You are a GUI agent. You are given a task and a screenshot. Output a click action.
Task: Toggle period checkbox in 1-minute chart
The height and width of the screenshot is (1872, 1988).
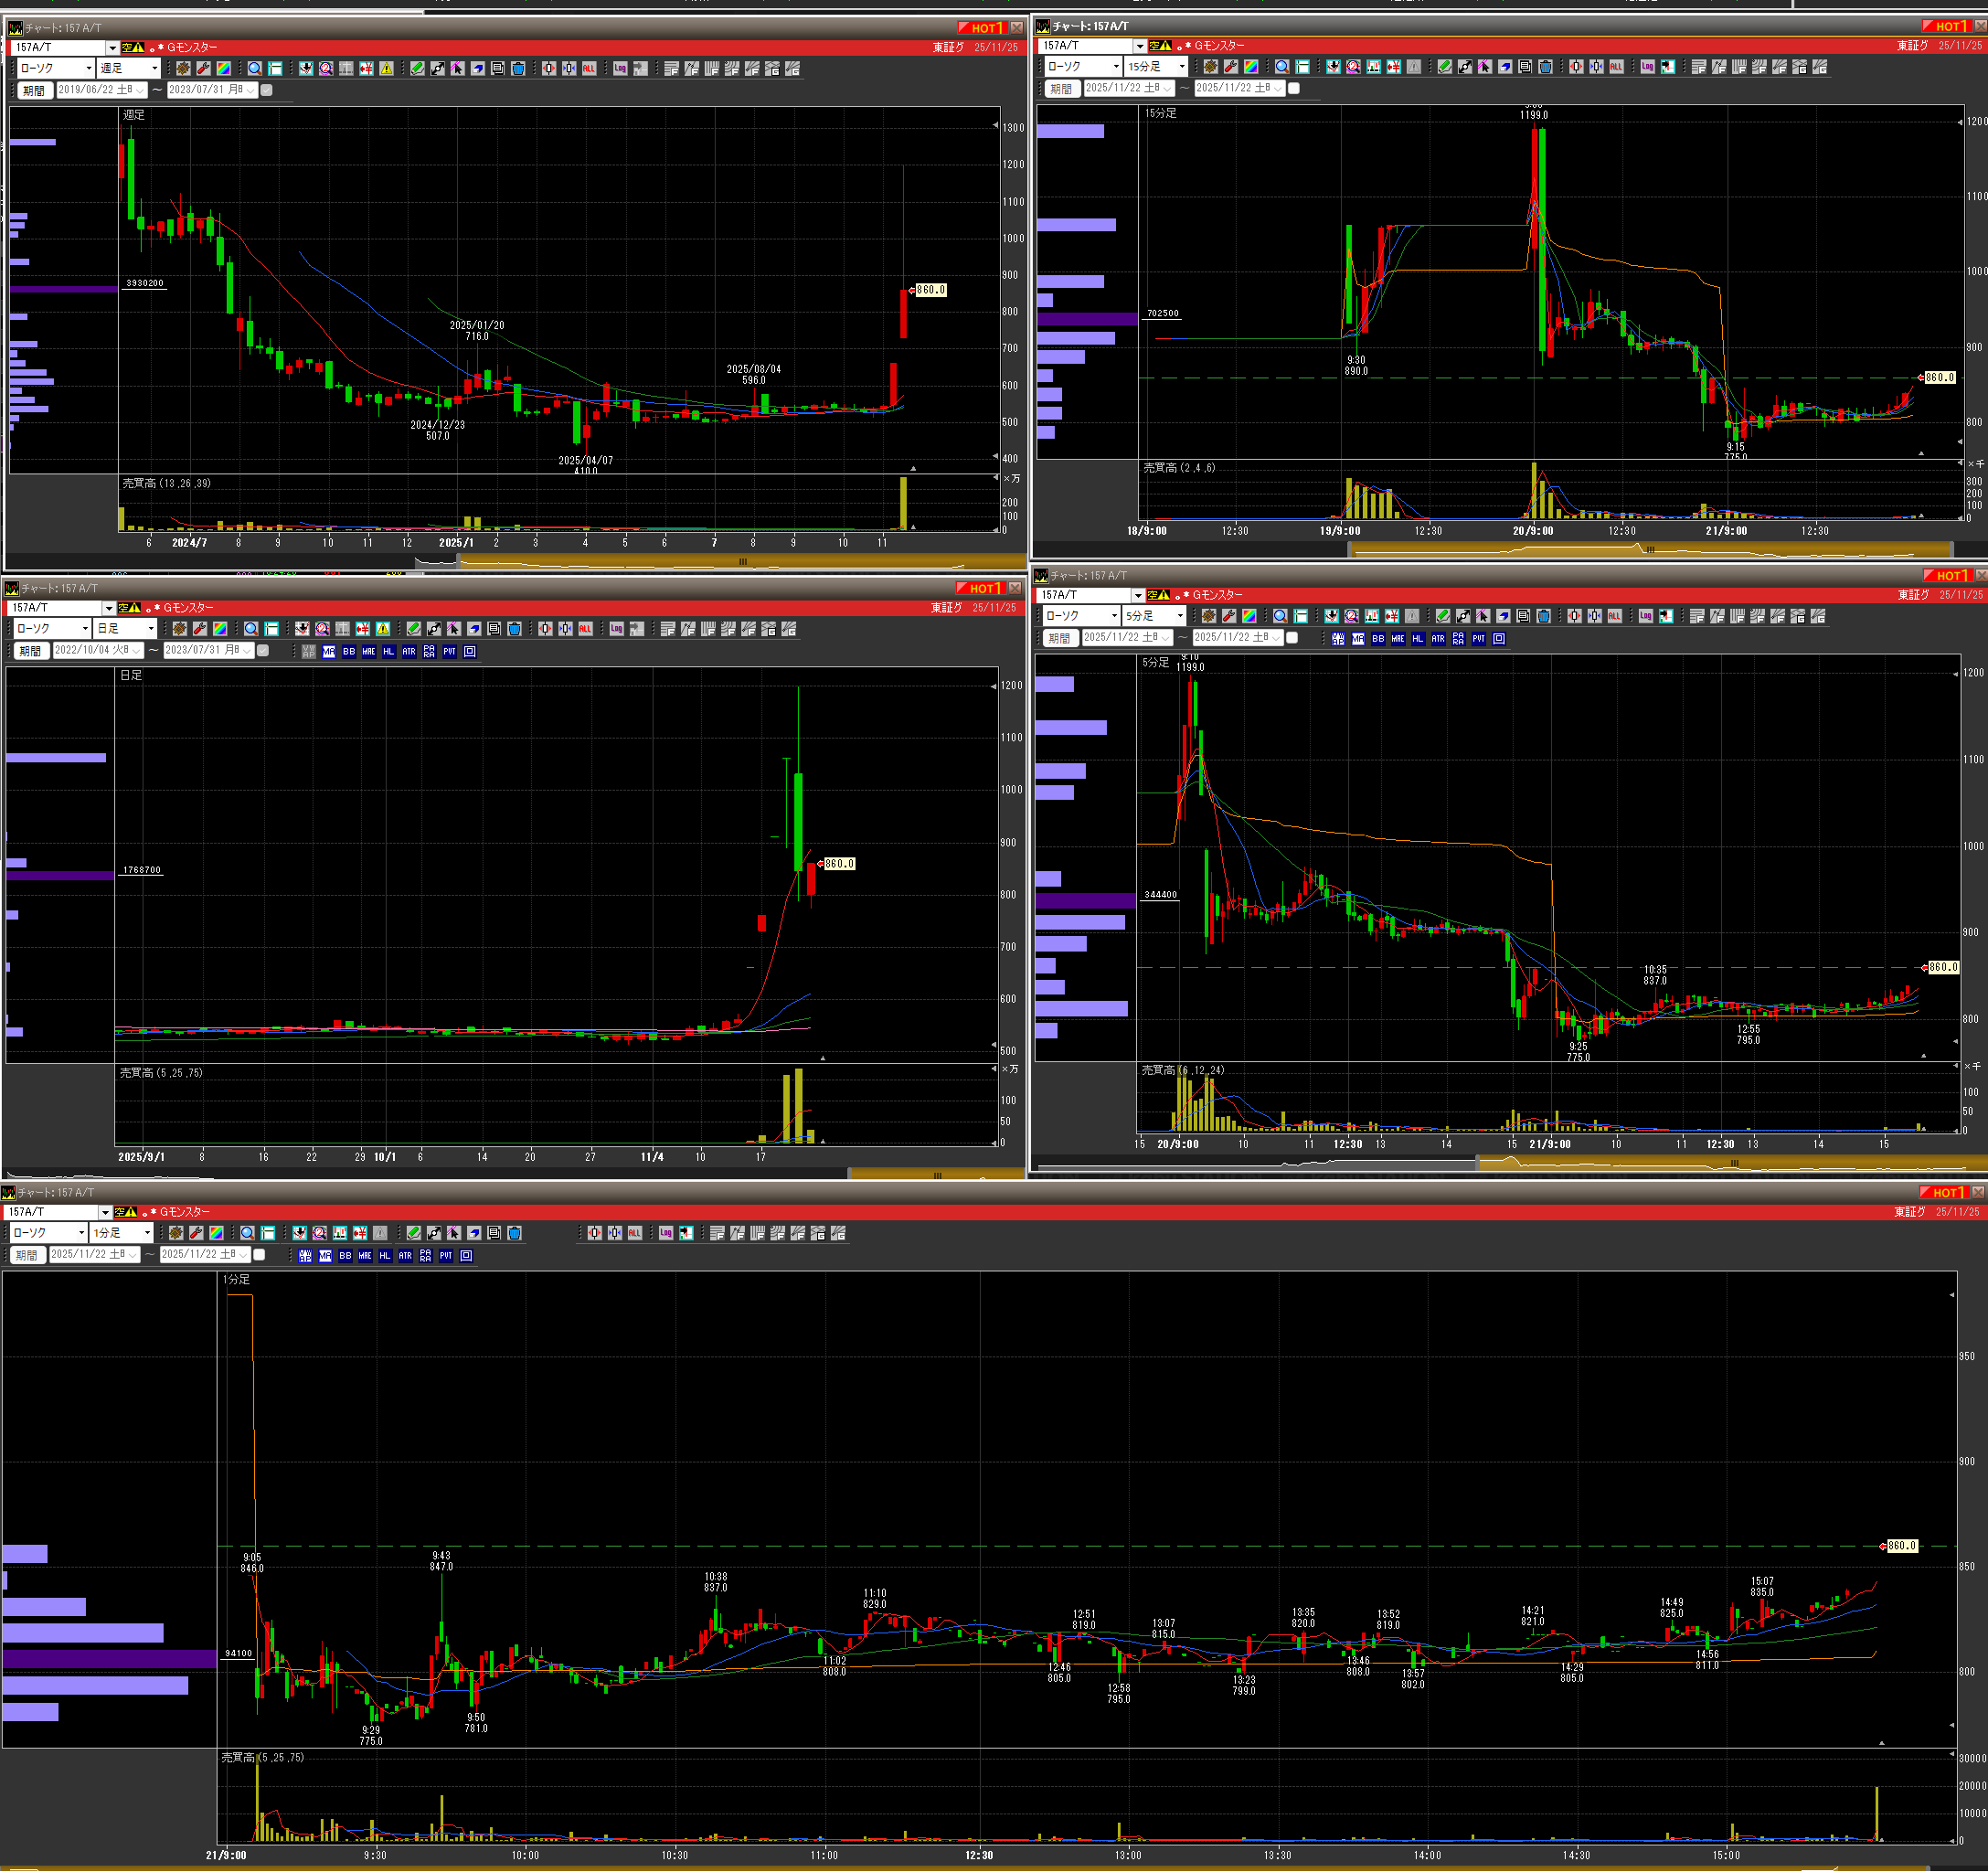click(259, 1254)
